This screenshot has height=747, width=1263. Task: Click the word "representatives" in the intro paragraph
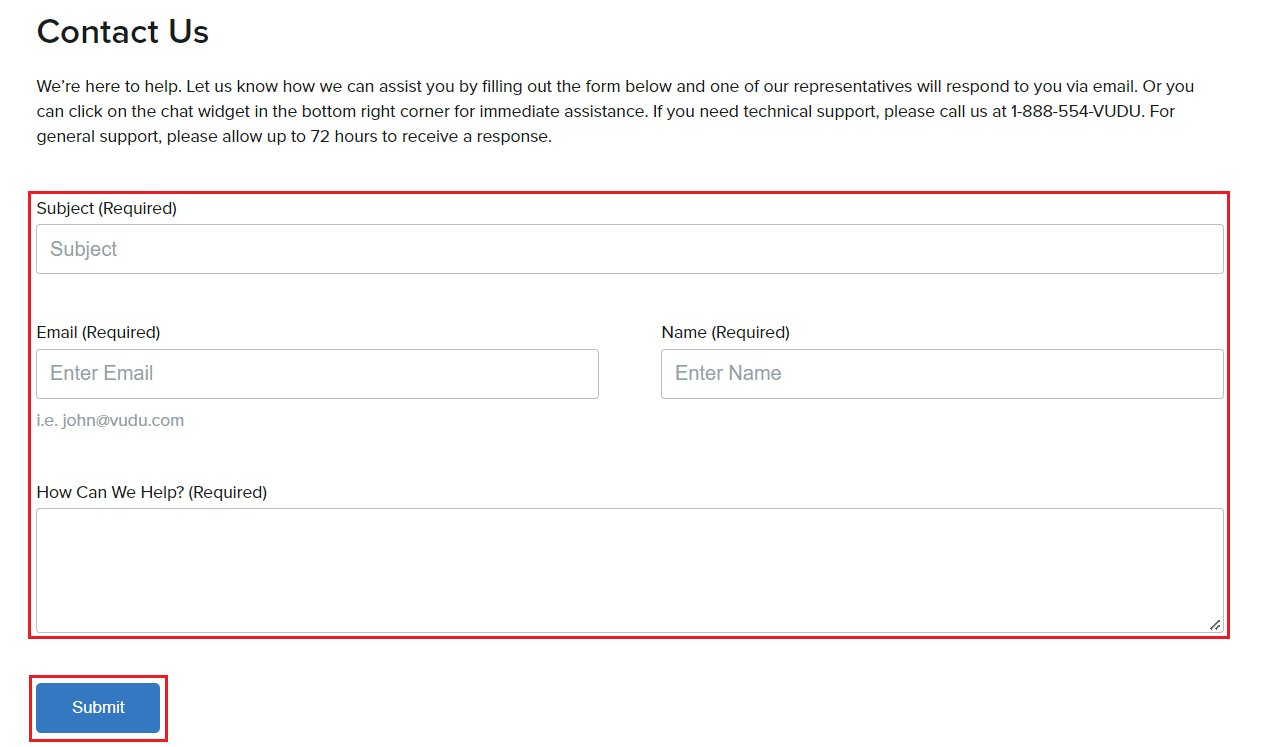[x=853, y=86]
